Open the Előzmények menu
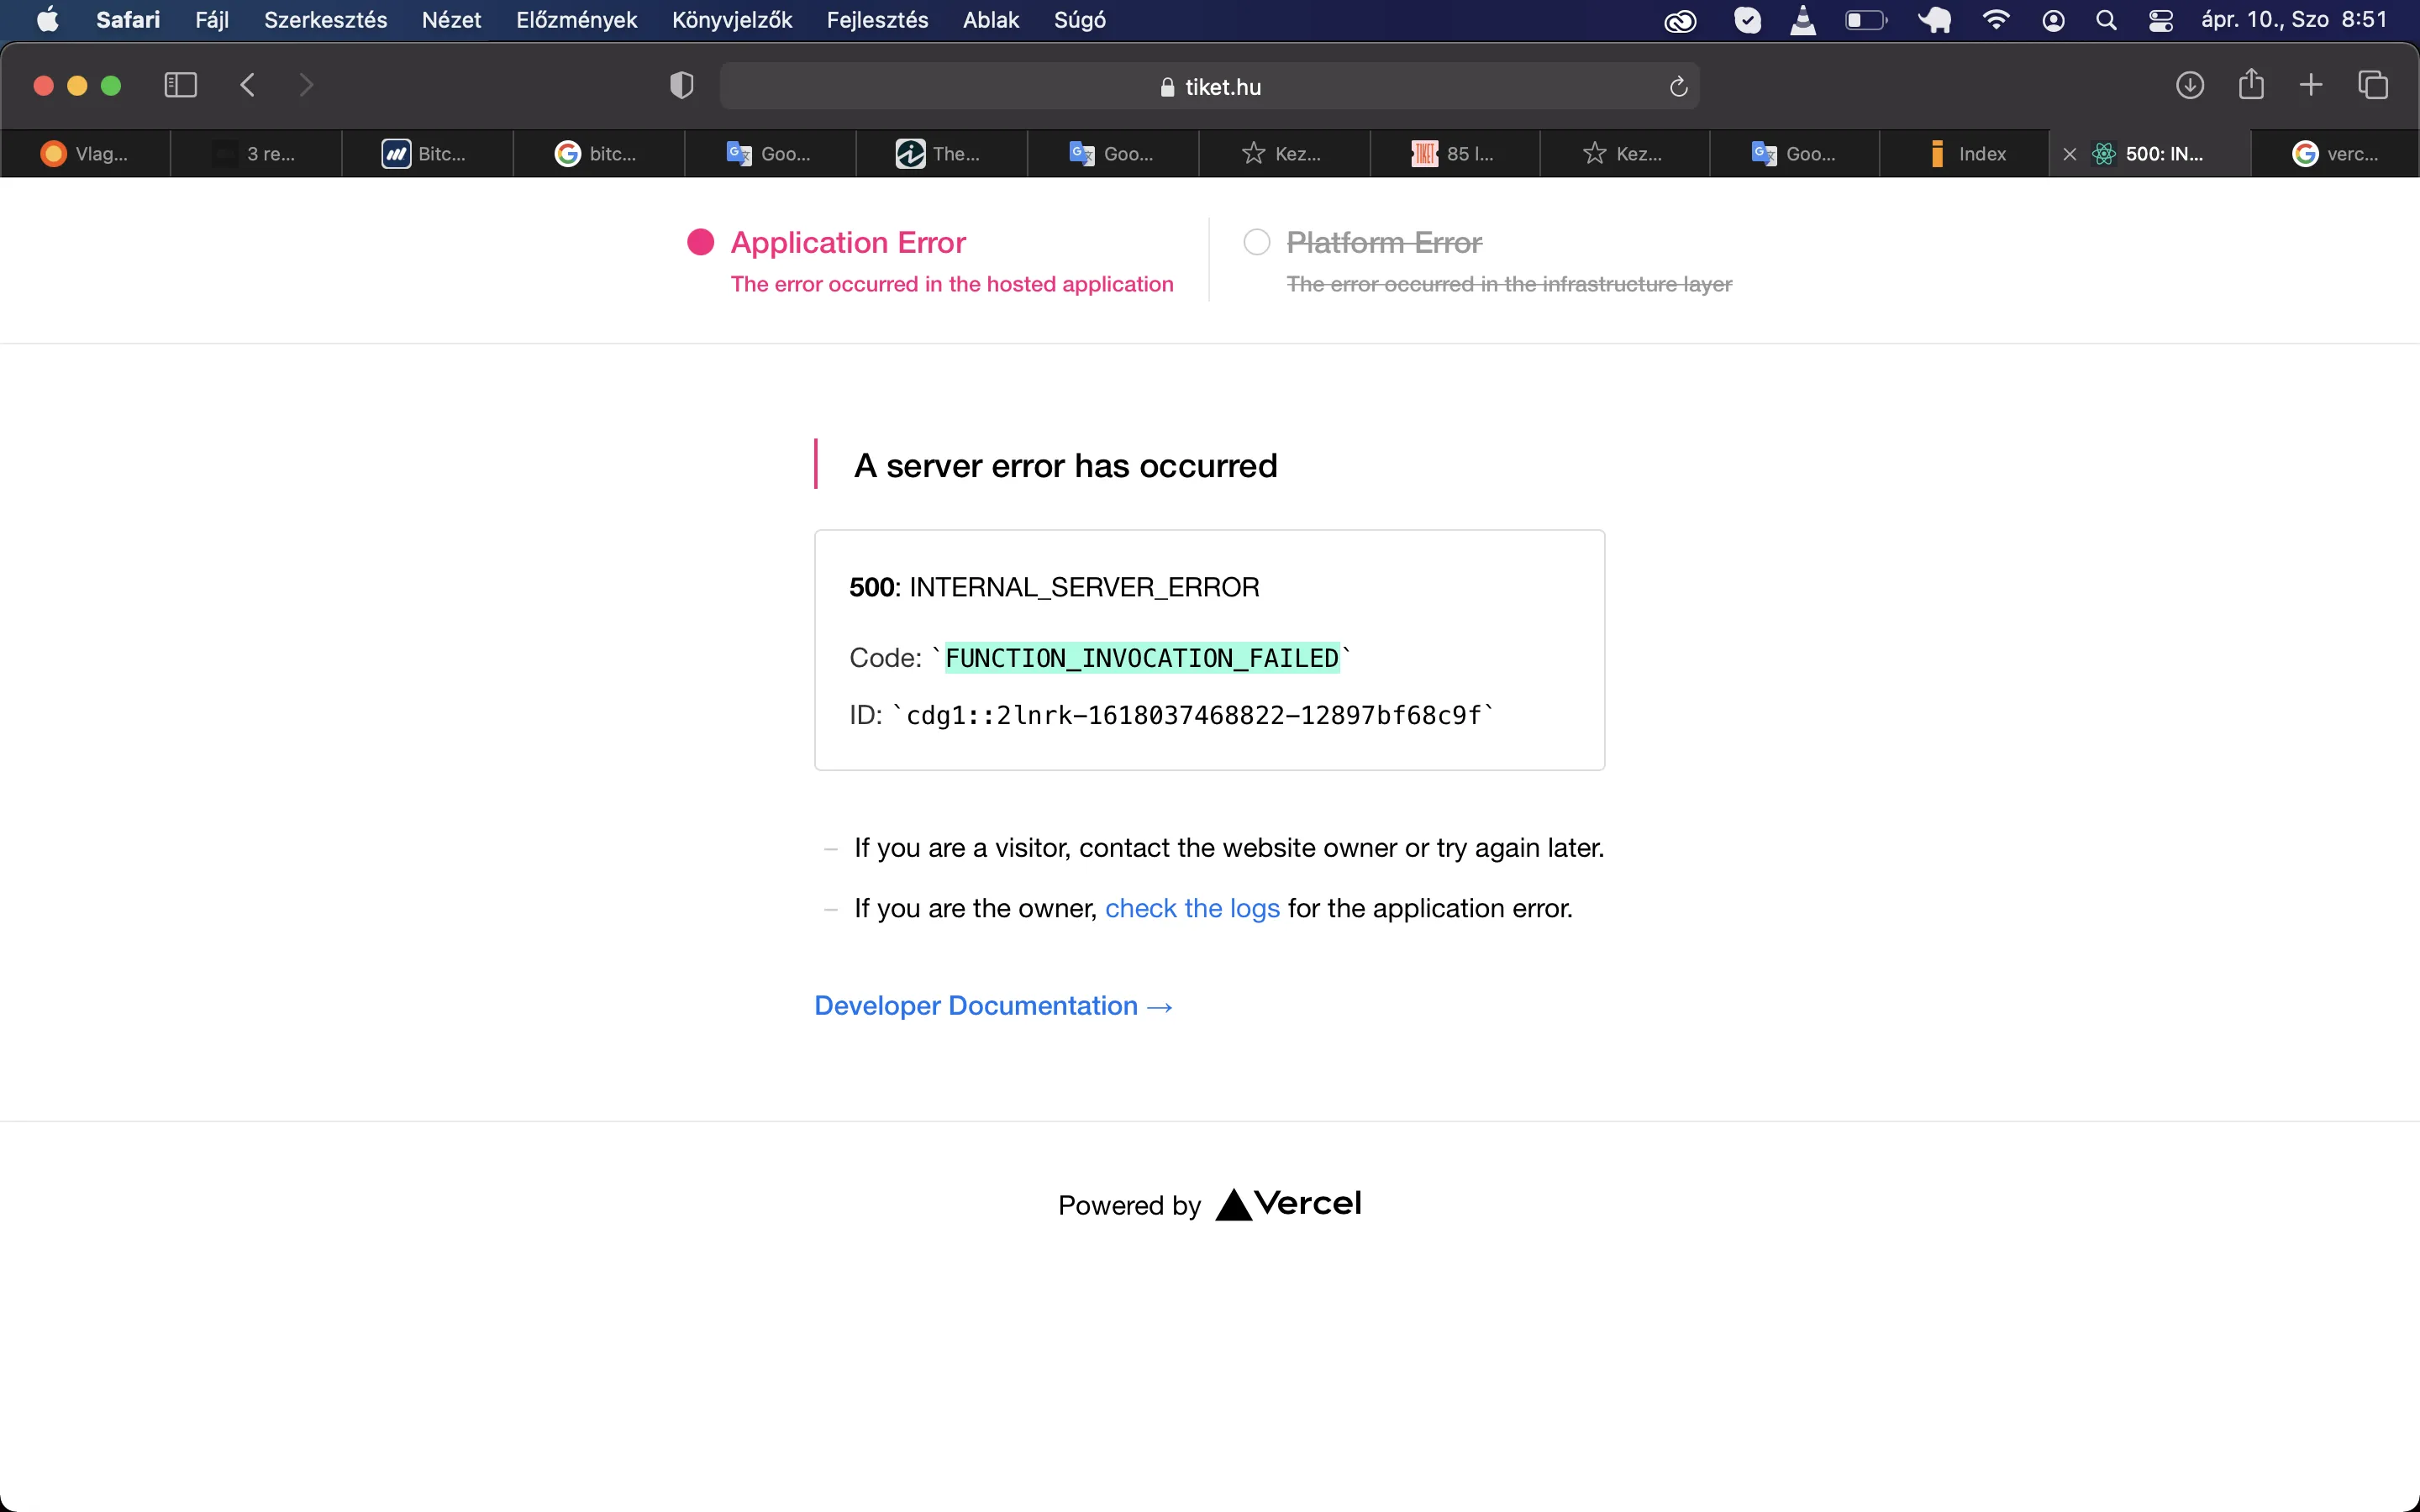2420x1512 pixels. point(576,20)
